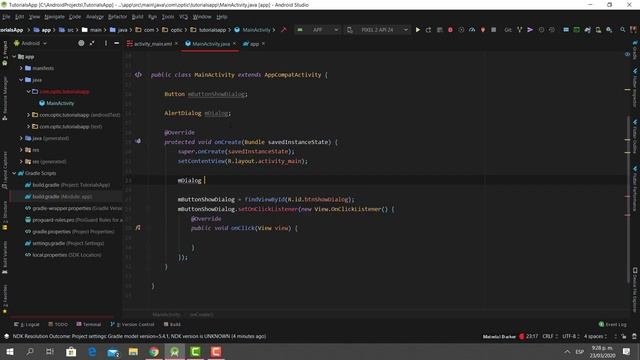Image resolution: width=640 pixels, height=360 pixels.
Task: Open the Version Control tool window
Action: pyautogui.click(x=132, y=324)
